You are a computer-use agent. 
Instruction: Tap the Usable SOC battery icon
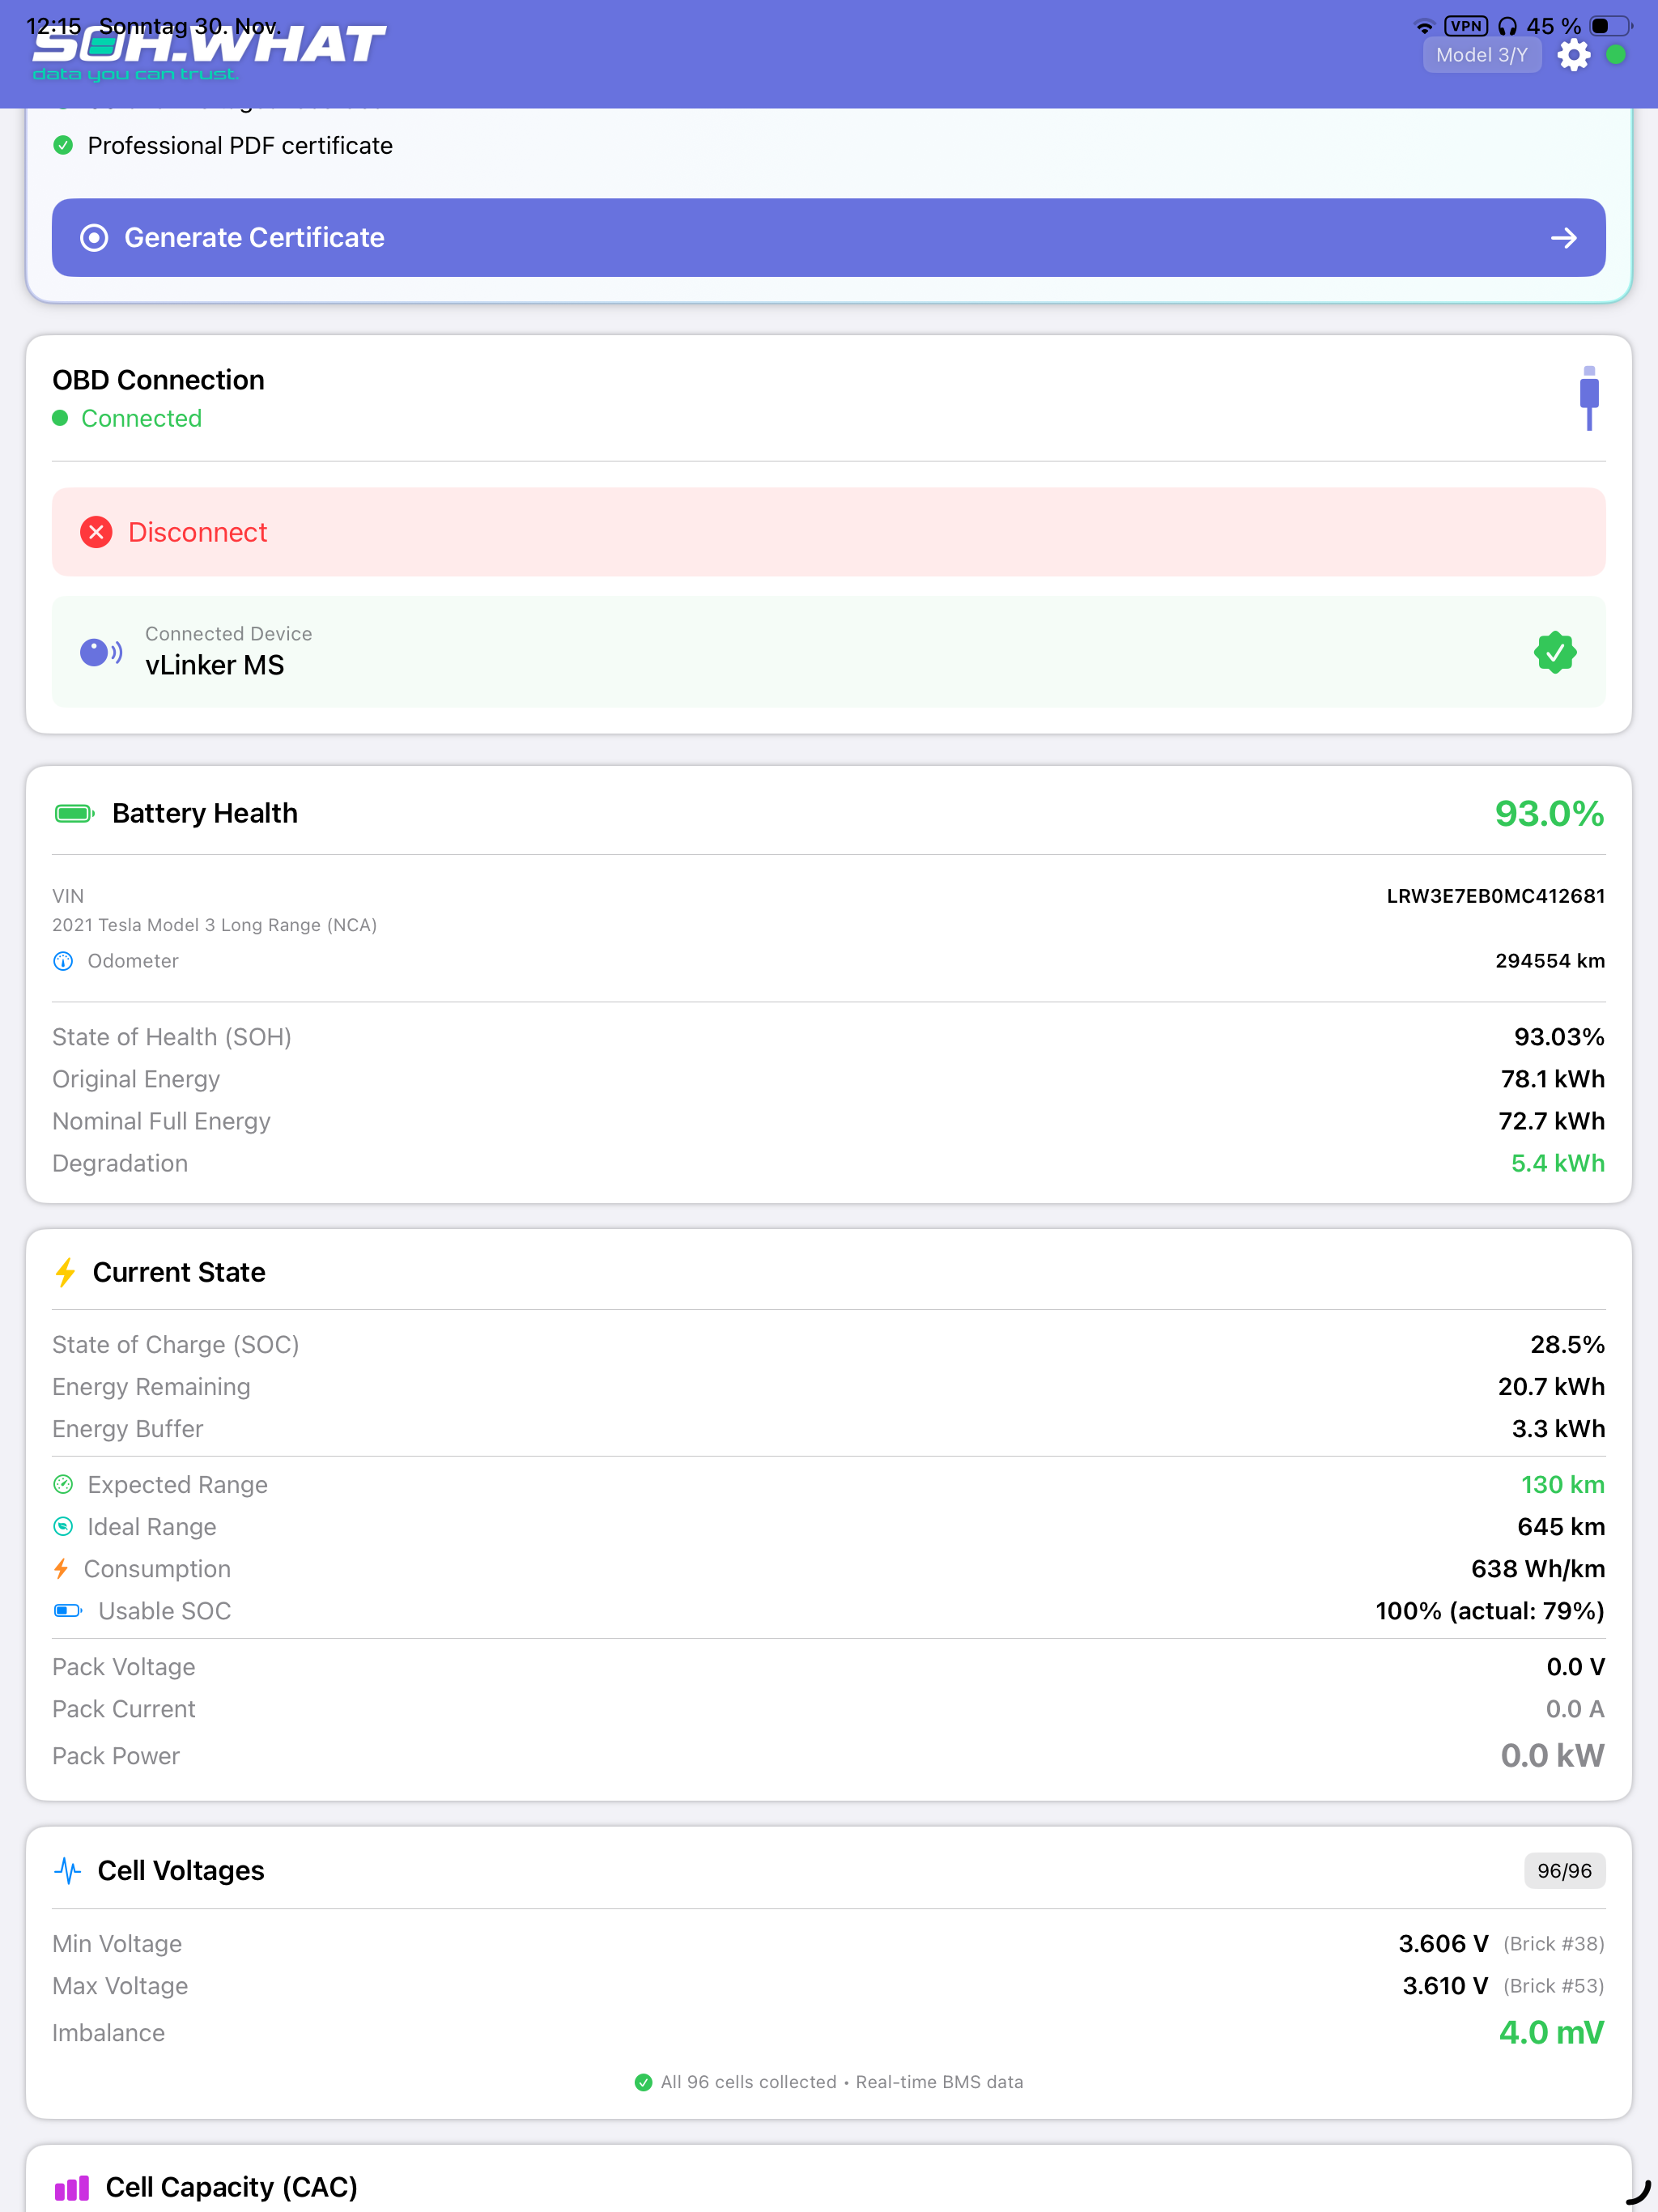pos(68,1610)
